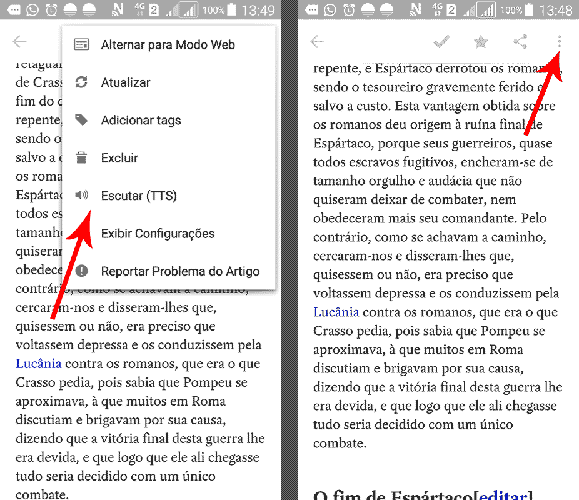The height and width of the screenshot is (500, 579).
Task: Click the tag icon beside Adicionar tags
Action: [x=82, y=120]
